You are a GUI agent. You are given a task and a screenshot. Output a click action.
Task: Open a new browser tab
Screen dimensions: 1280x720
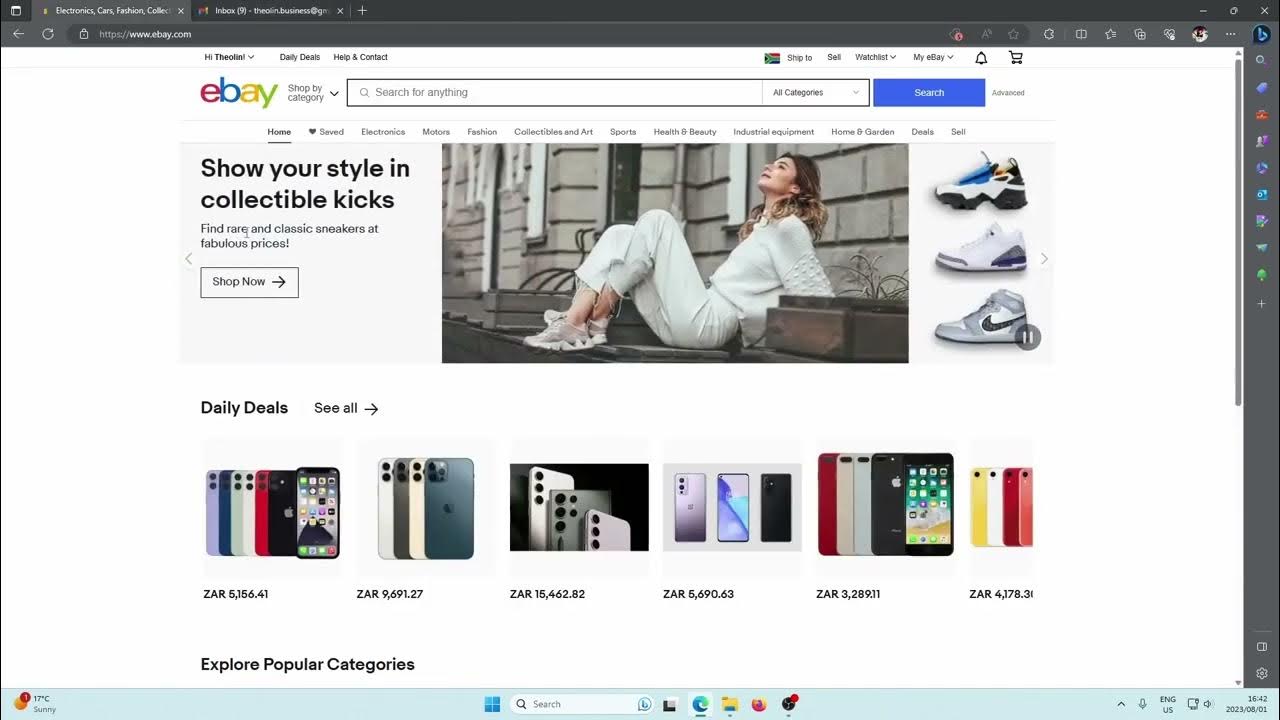pos(362,10)
